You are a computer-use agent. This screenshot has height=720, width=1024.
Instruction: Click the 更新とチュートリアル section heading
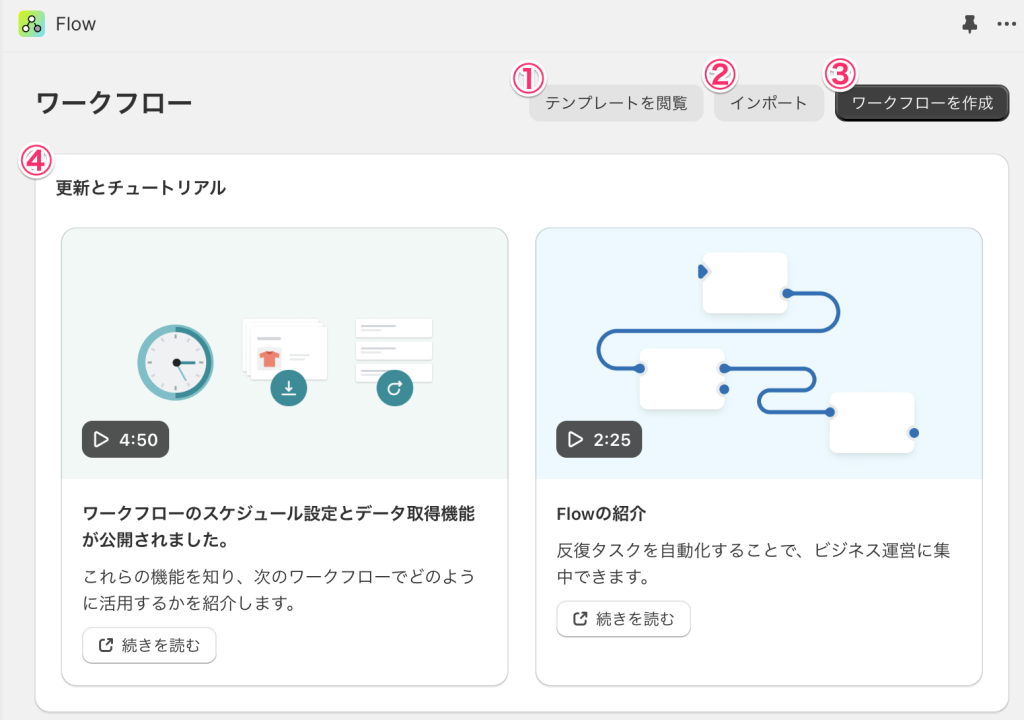[x=141, y=187]
